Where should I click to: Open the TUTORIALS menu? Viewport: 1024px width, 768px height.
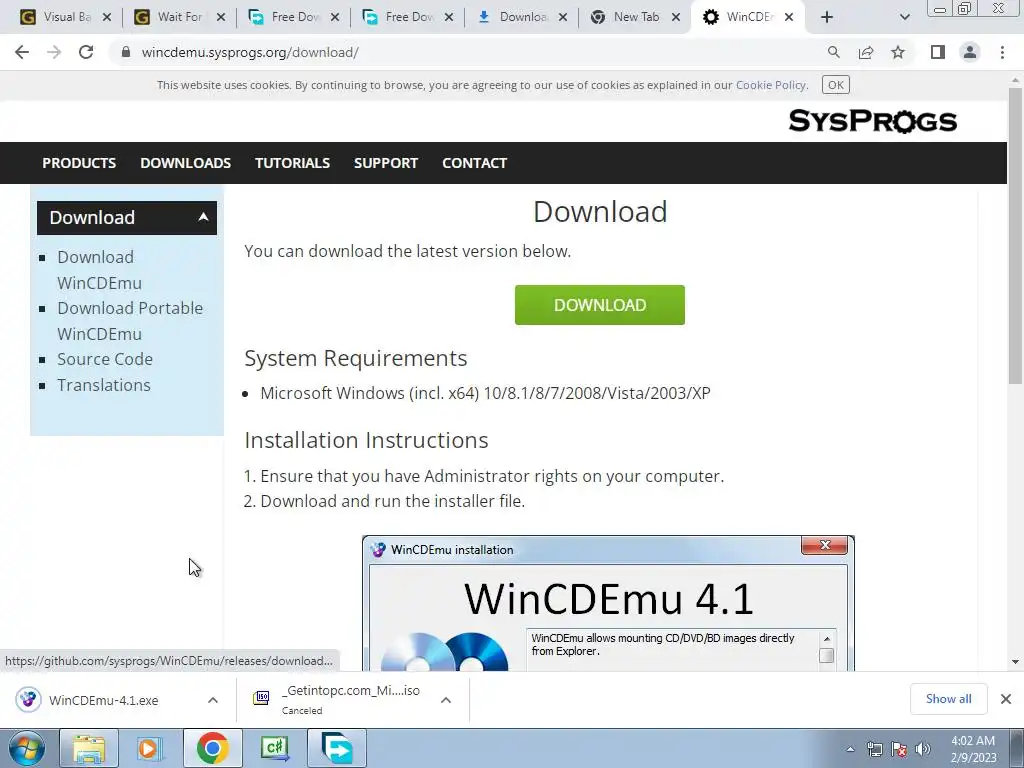[293, 163]
